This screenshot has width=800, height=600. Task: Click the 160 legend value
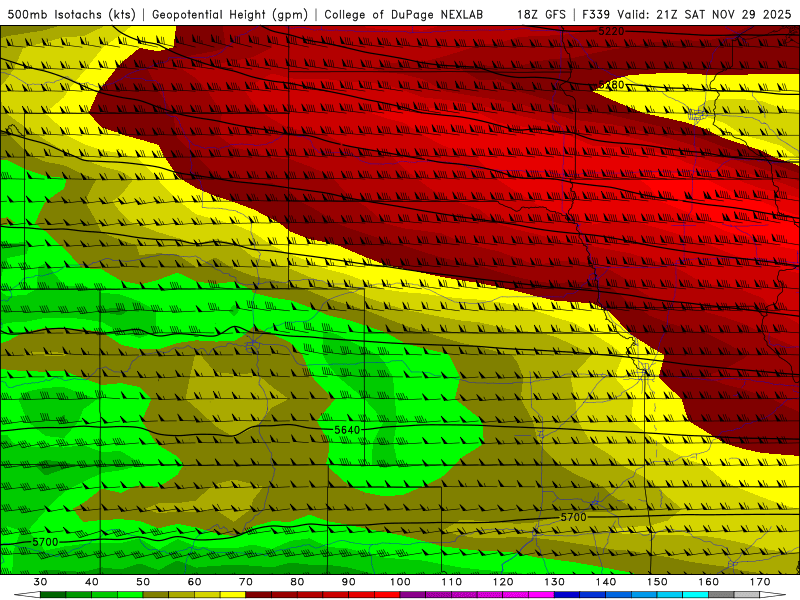point(709,582)
